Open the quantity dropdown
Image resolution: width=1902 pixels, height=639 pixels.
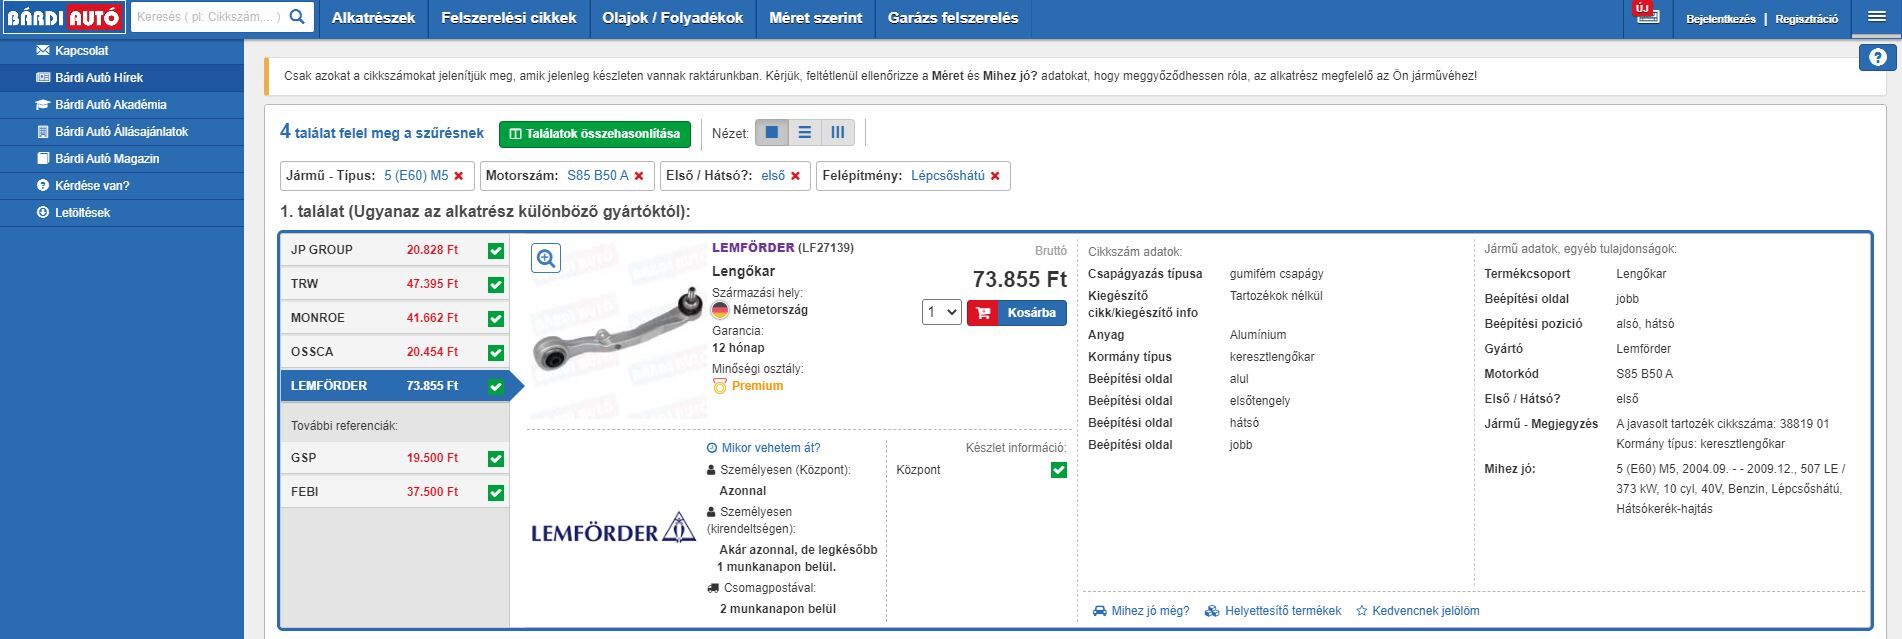click(941, 312)
